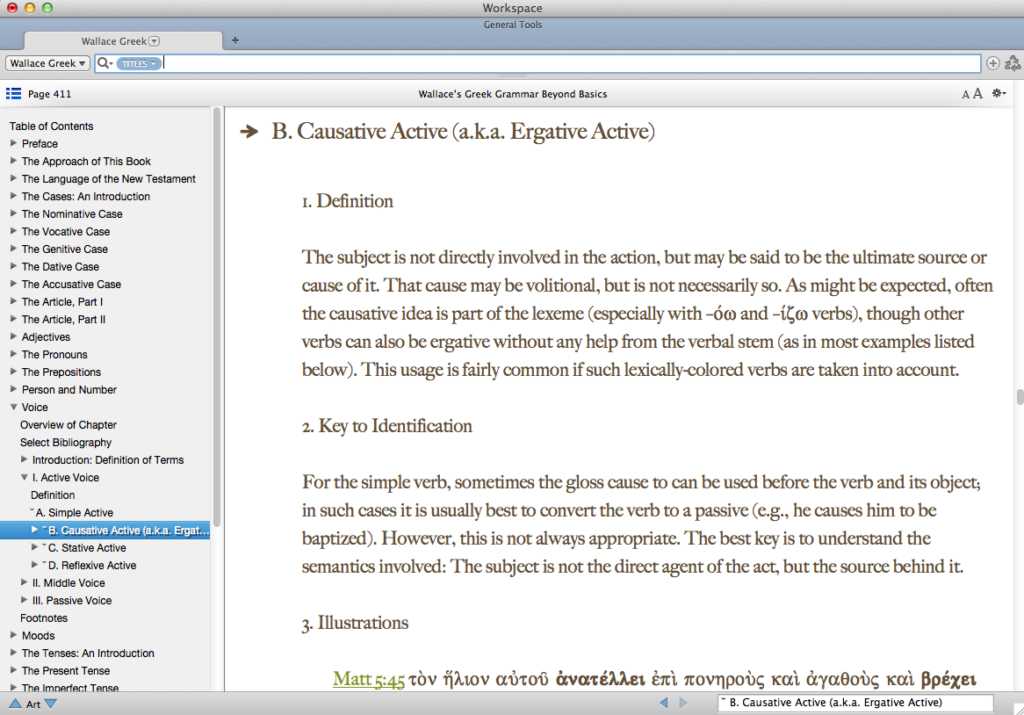Click the arrow marker beside Causative Active heading
This screenshot has width=1024, height=715.
click(x=247, y=131)
